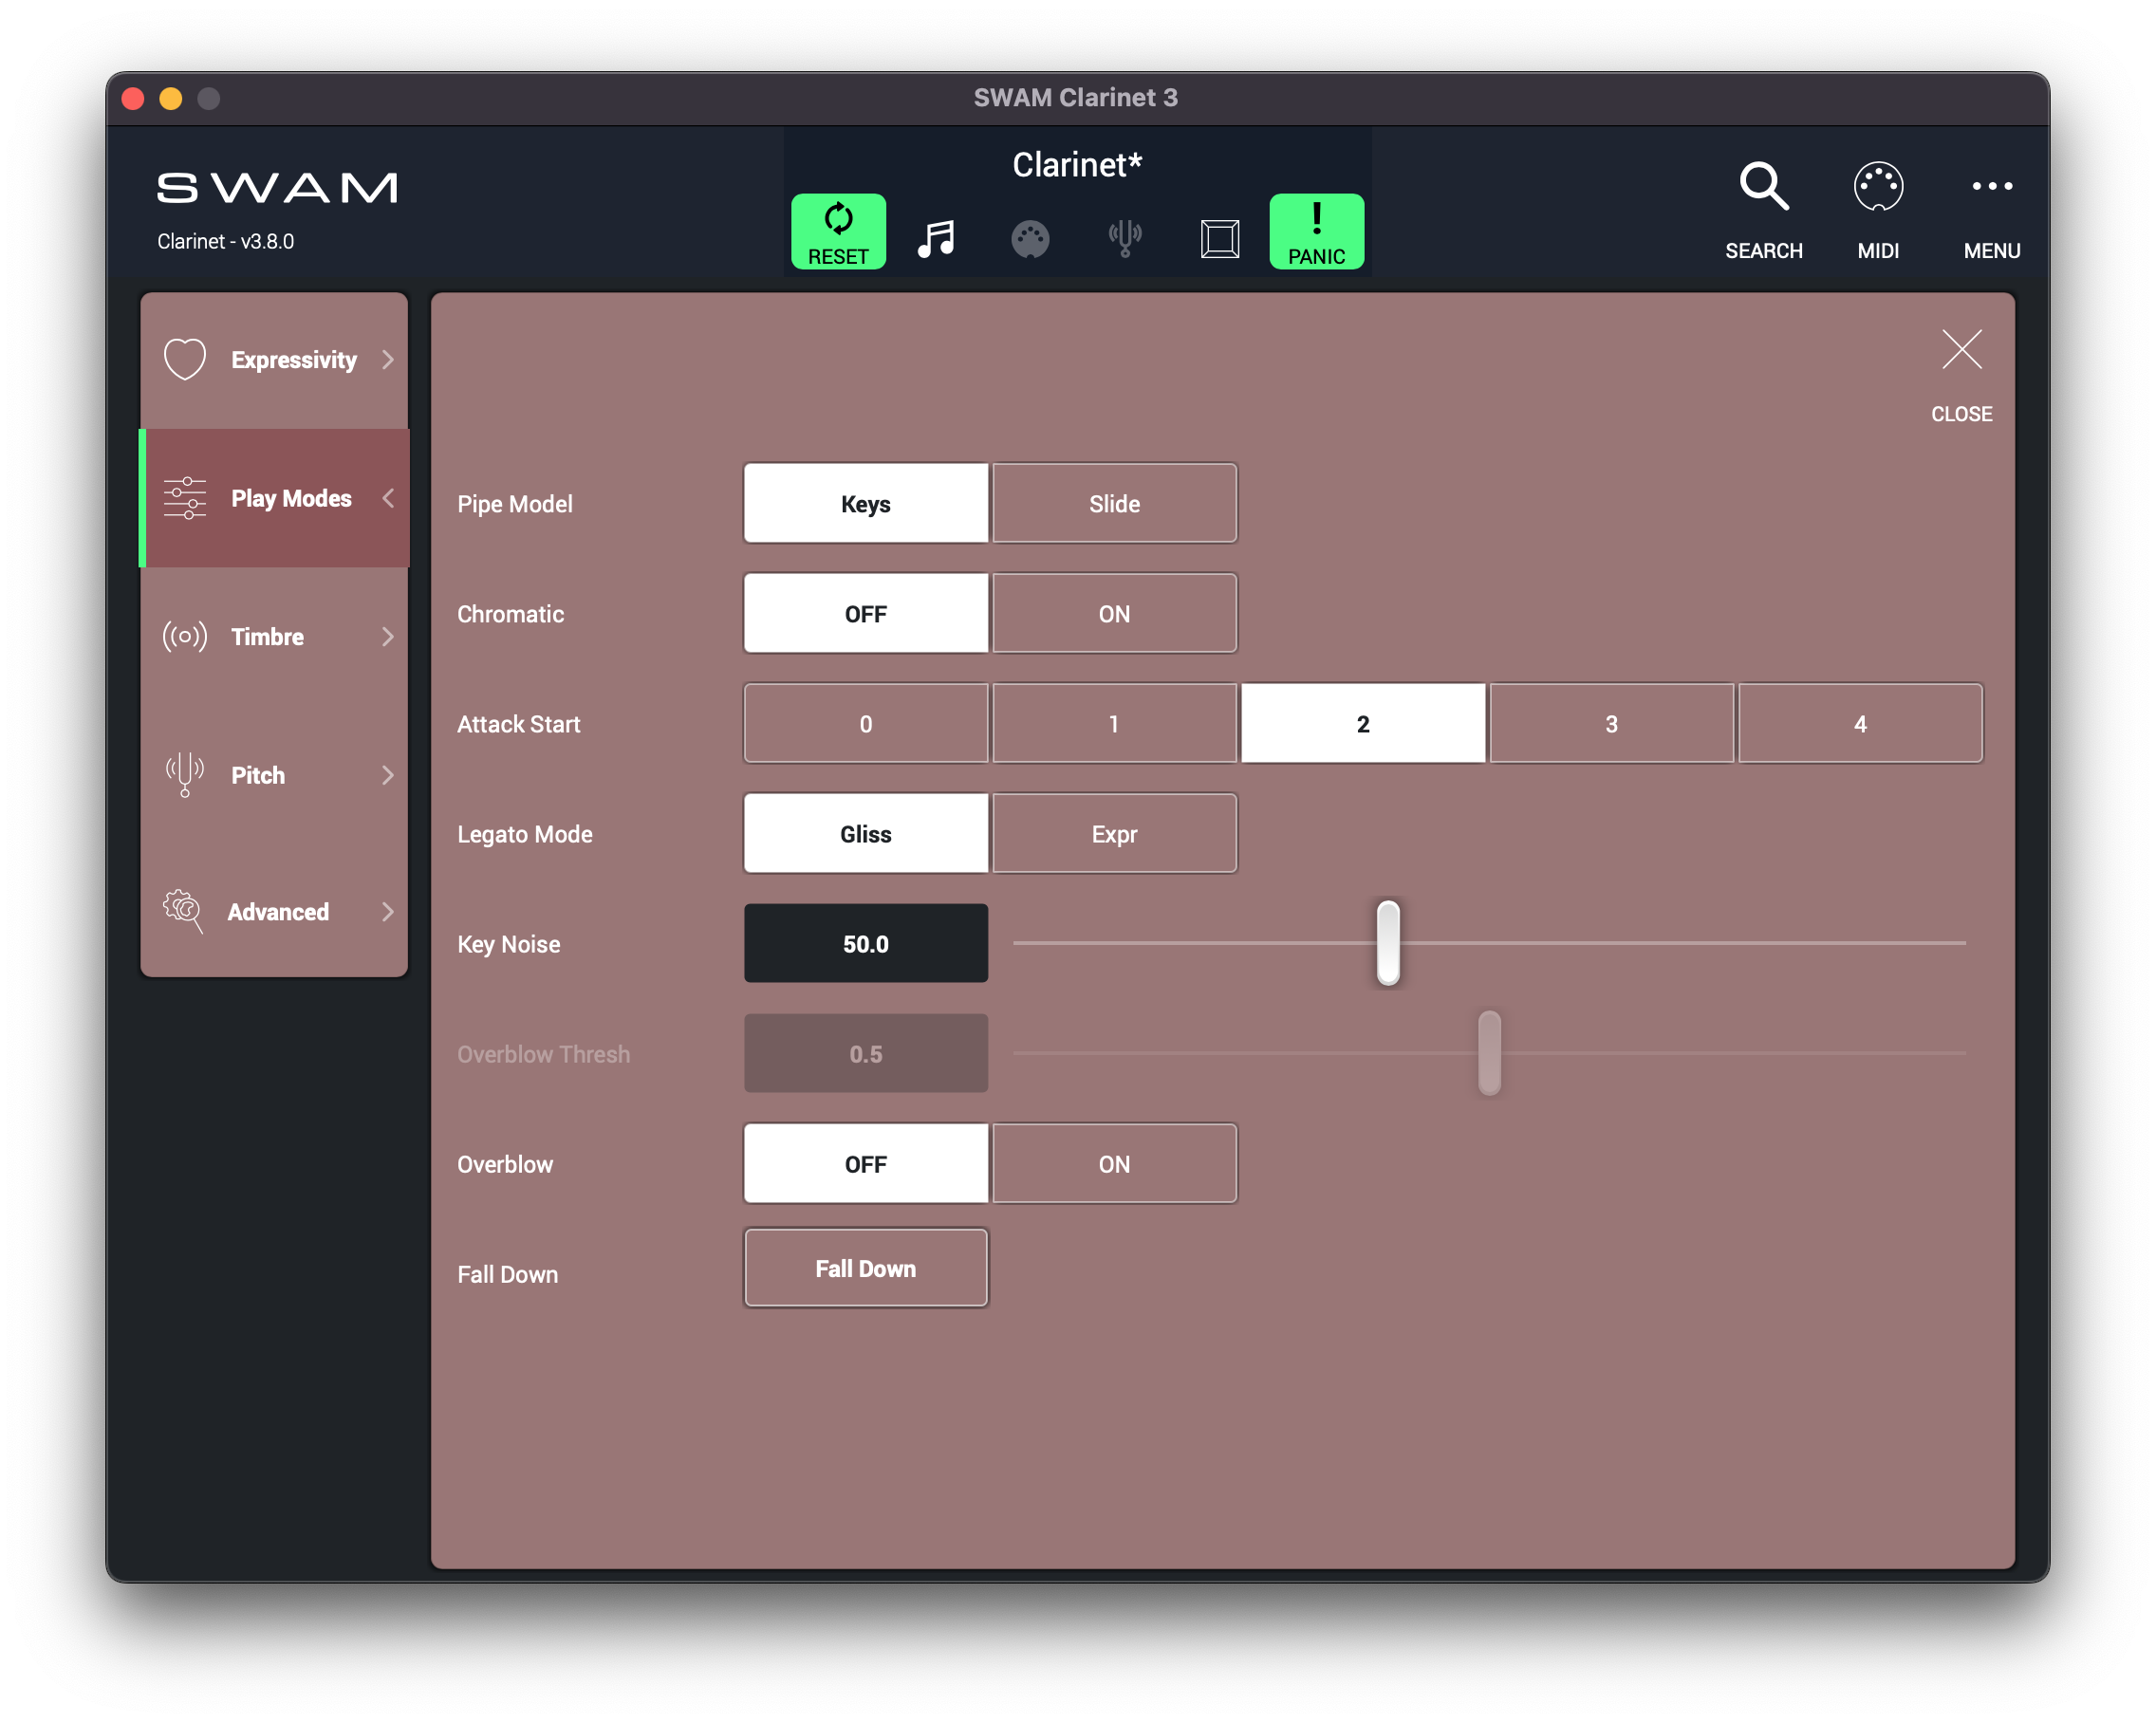Open the MIDI settings icon at top right
Viewport: 2156px width, 1723px height.
point(1877,186)
